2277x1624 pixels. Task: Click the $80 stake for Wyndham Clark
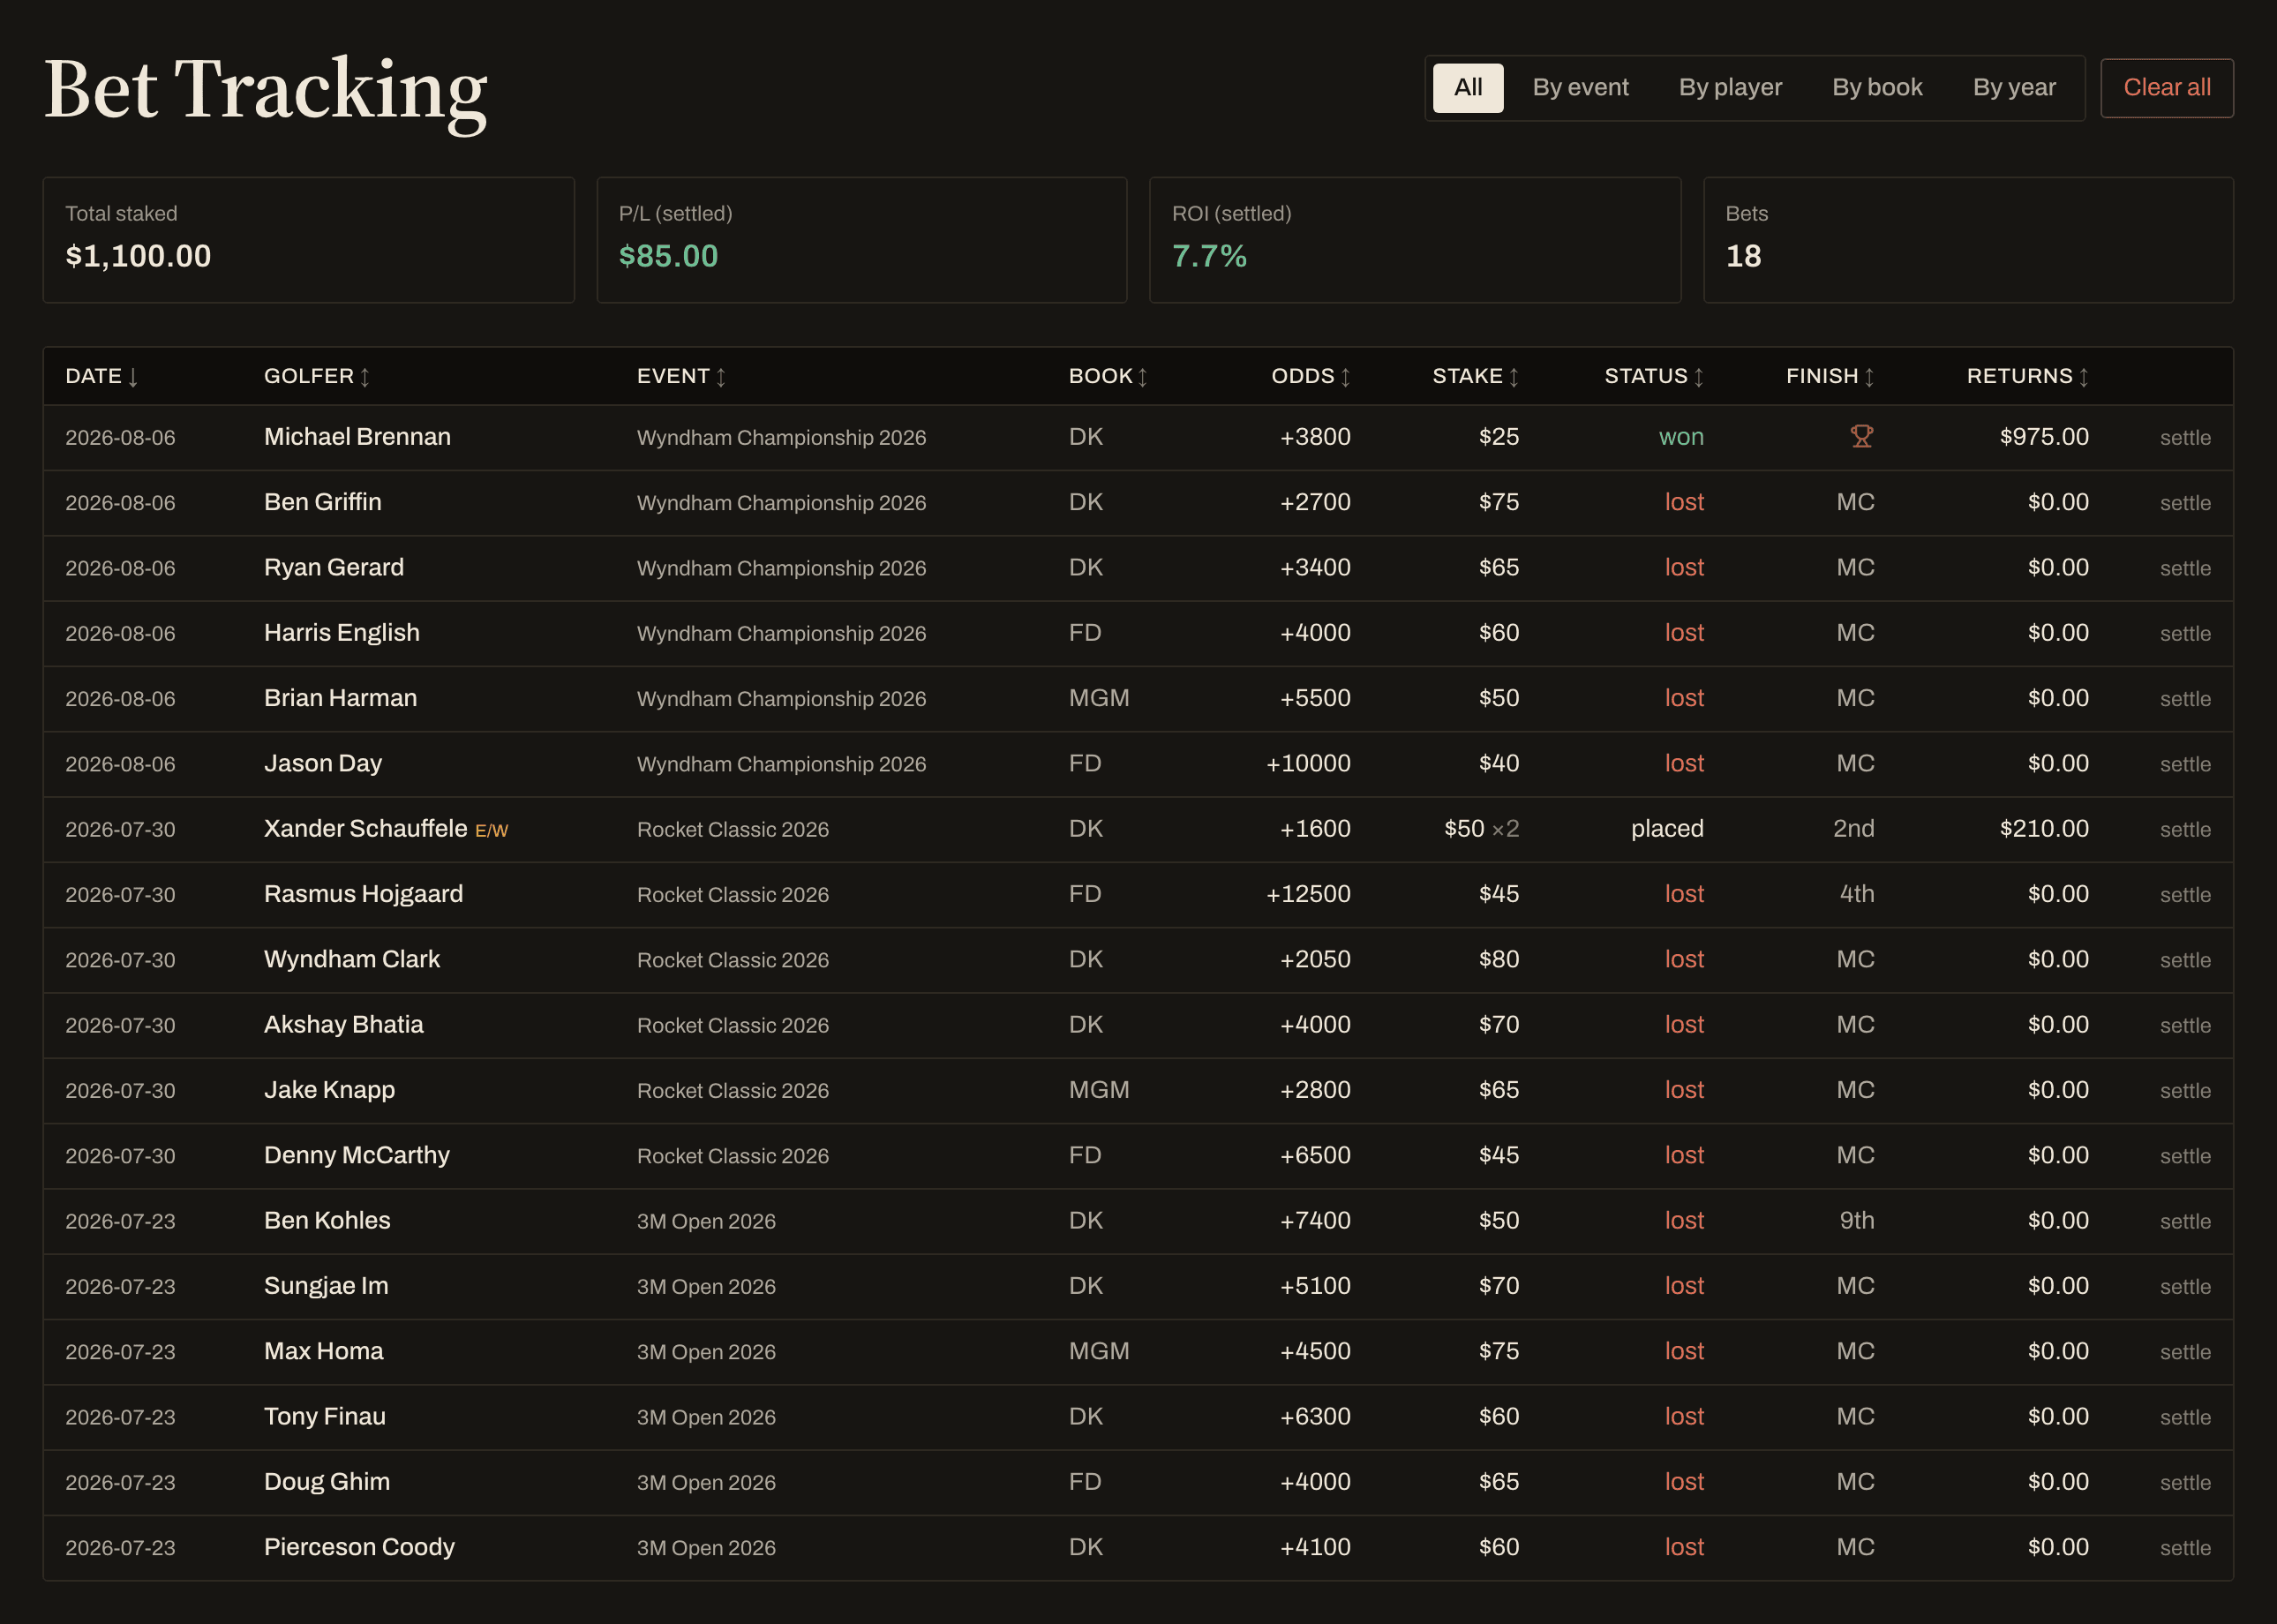pos(1498,960)
